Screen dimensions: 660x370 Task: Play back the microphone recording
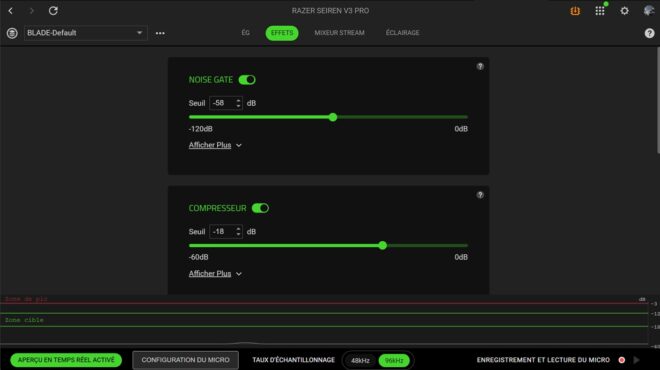click(x=636, y=360)
